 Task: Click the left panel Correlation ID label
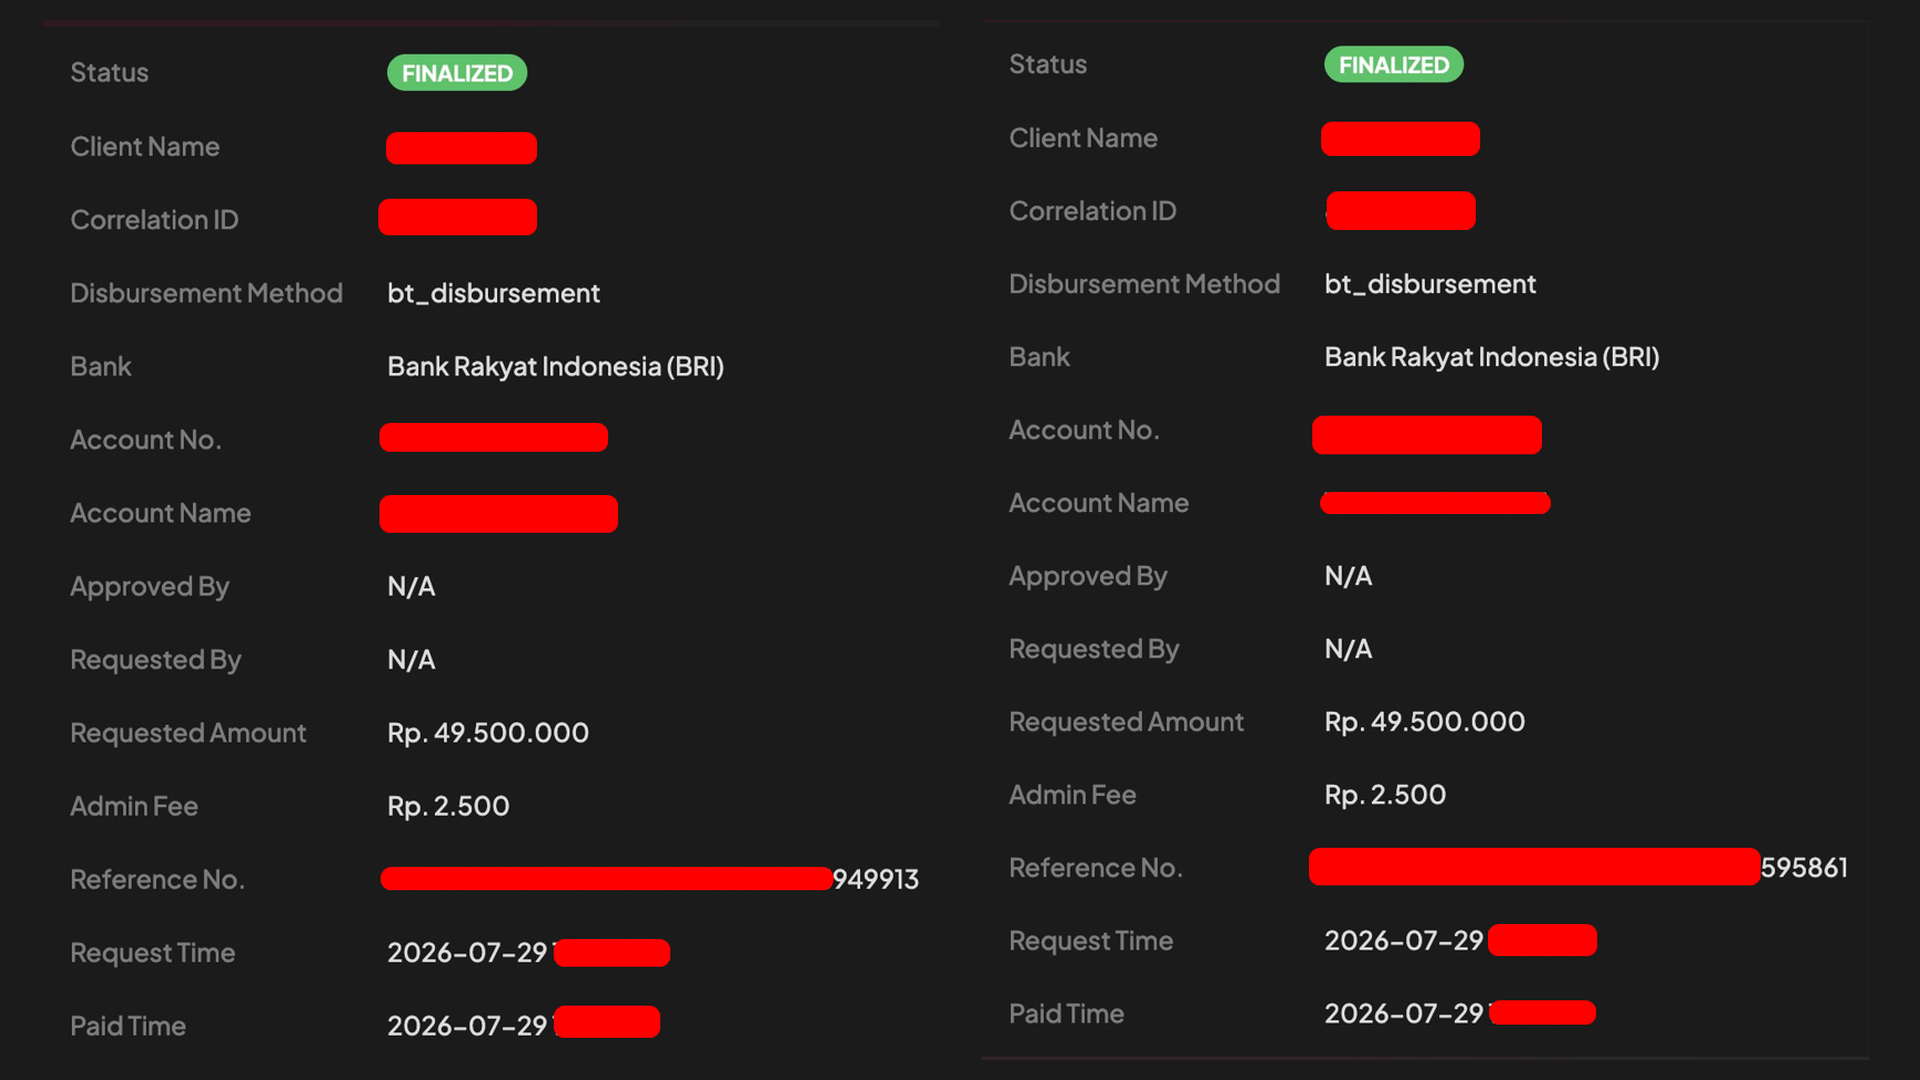(x=154, y=220)
